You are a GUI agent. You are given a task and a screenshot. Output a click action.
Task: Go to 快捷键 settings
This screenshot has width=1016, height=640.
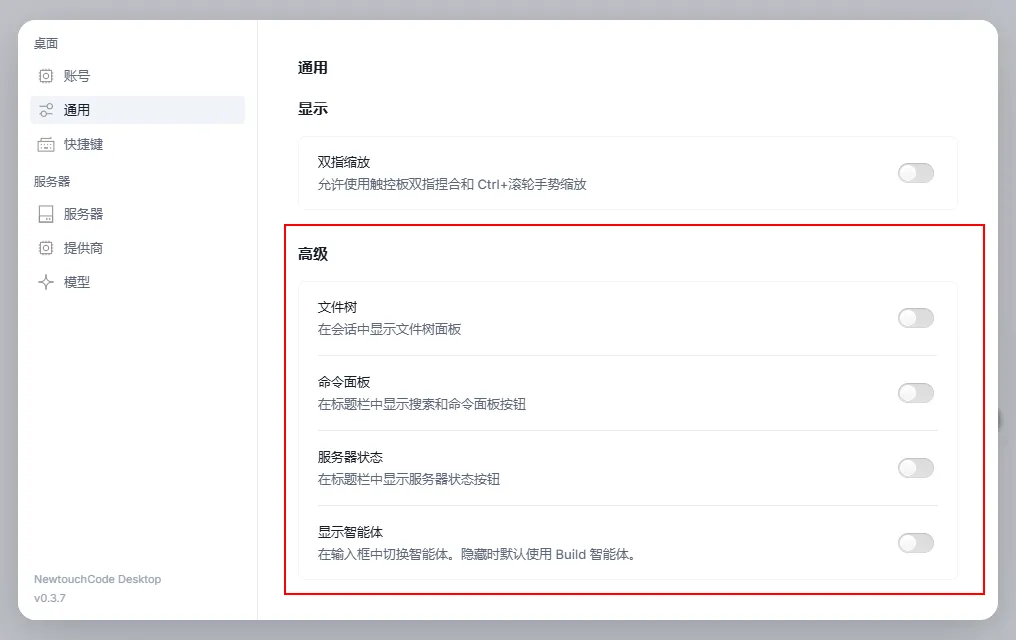[137, 144]
